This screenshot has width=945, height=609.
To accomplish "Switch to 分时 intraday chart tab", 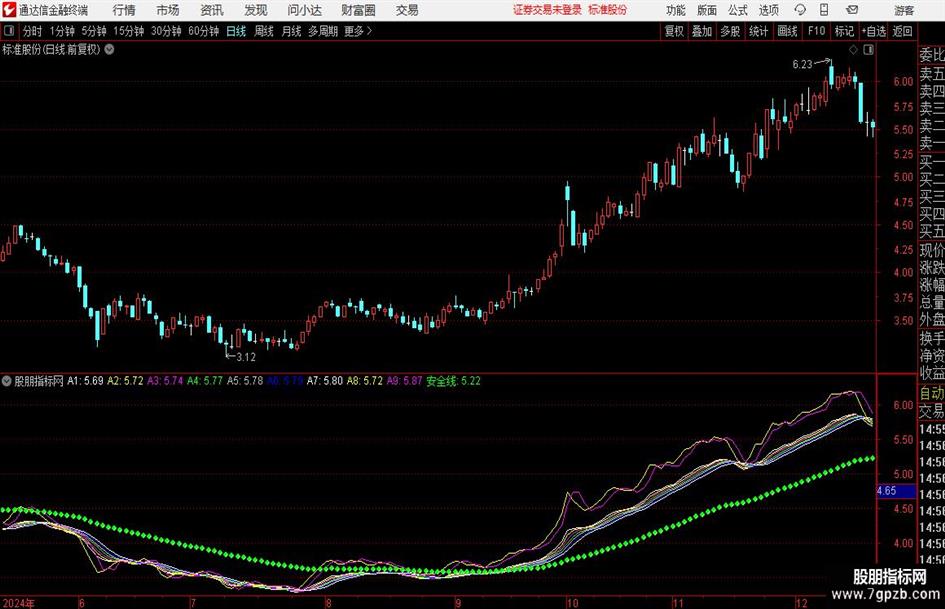I will click(32, 31).
